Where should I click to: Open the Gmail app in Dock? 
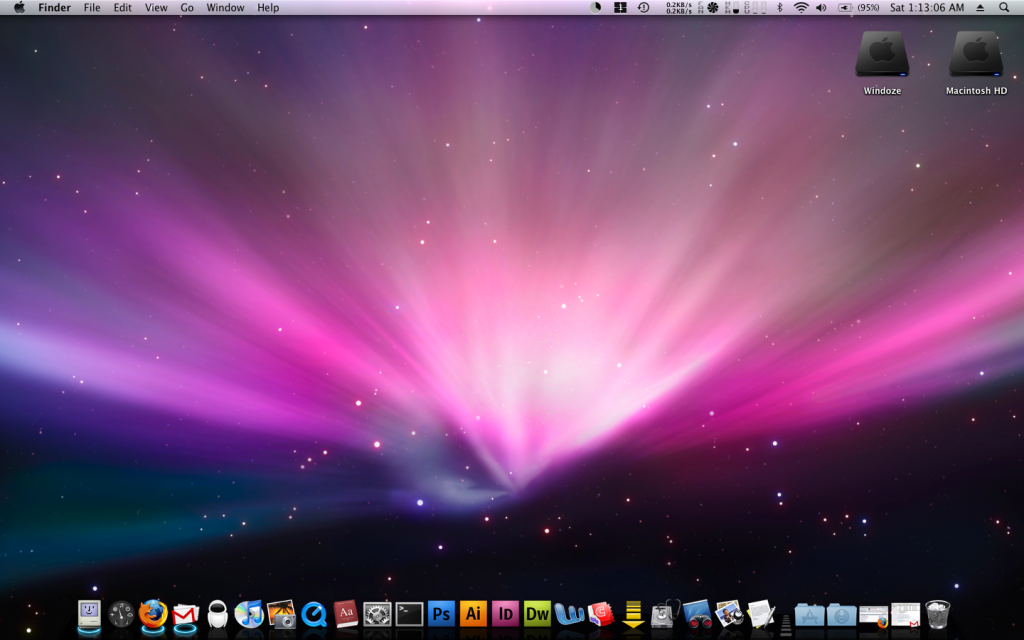(185, 615)
